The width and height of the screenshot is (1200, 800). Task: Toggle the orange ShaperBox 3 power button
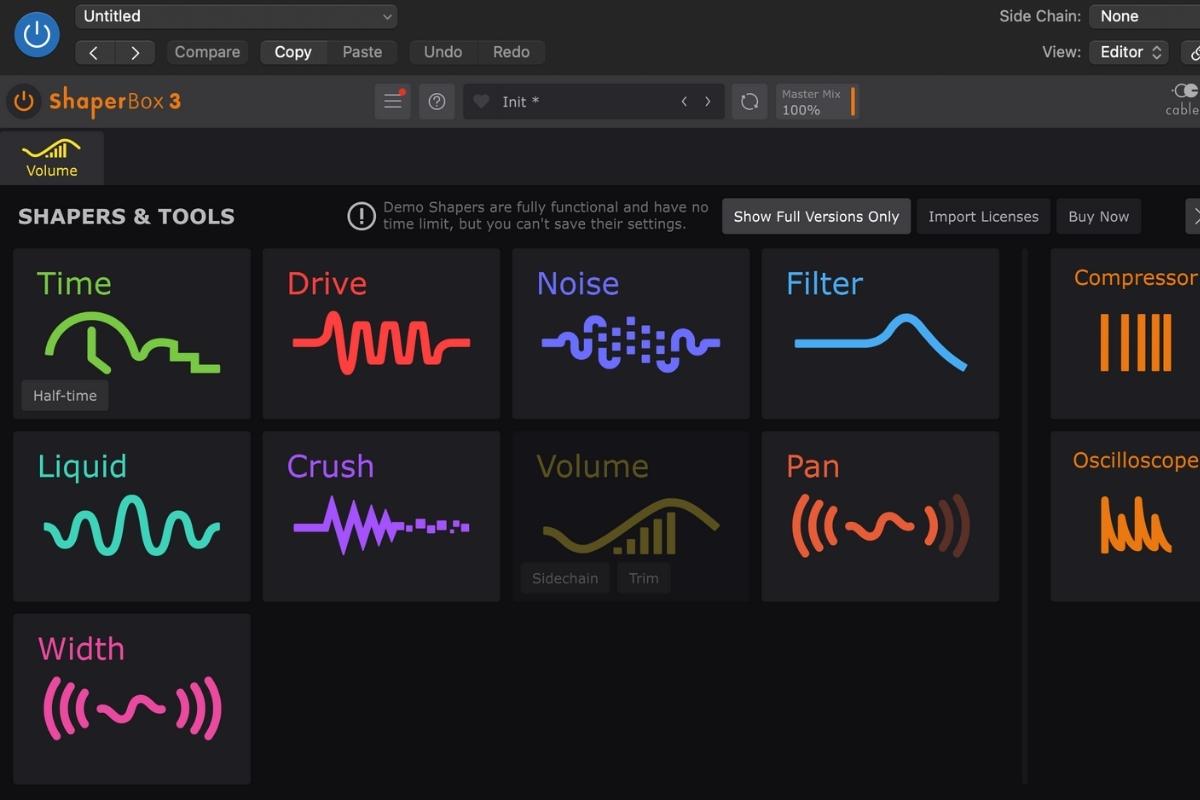pyautogui.click(x=23, y=101)
